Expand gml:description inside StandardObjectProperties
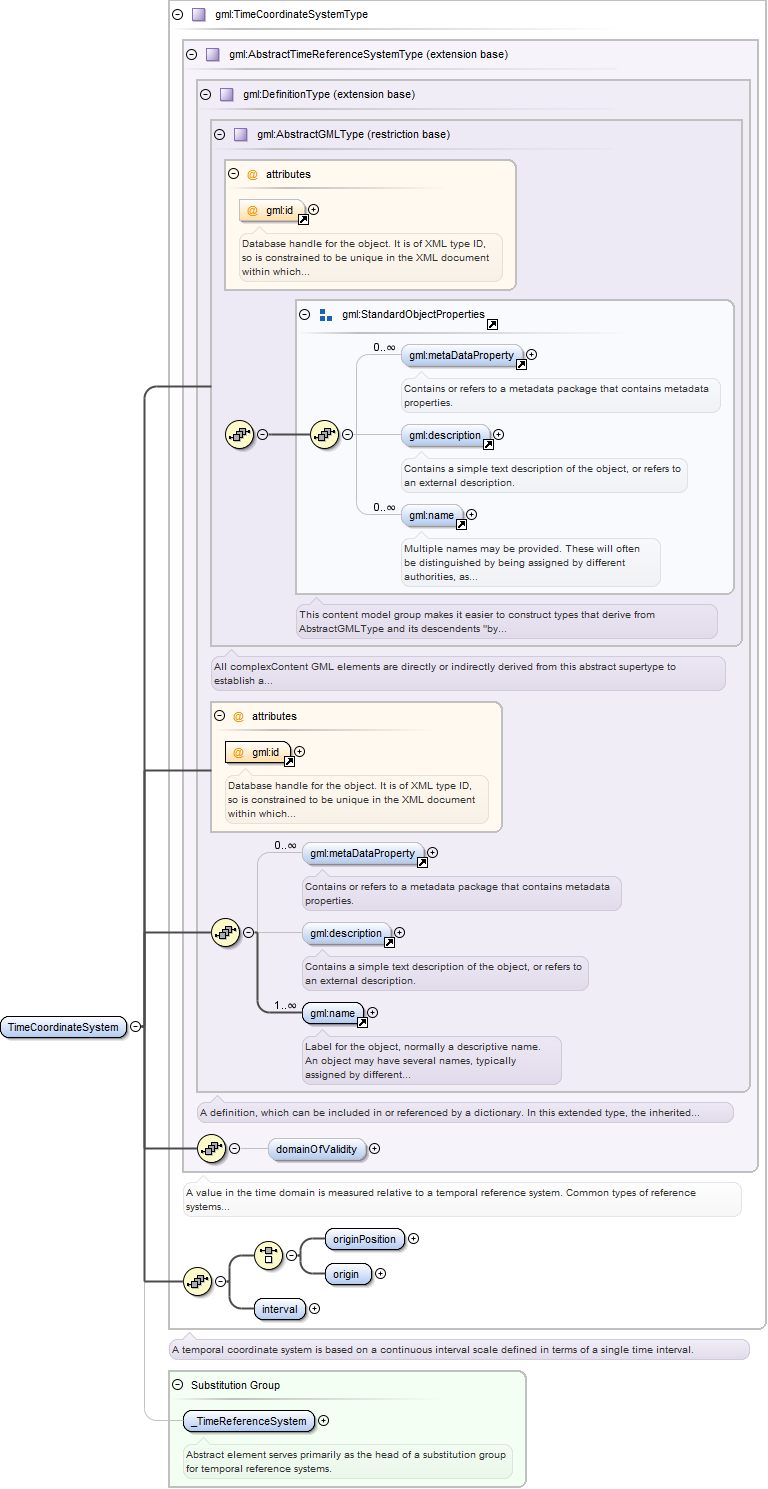 click(498, 435)
